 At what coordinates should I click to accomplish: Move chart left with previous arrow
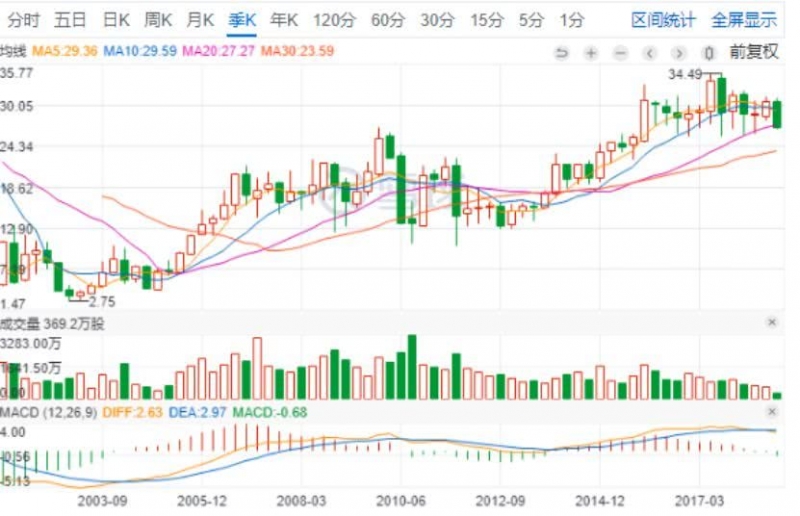tap(649, 53)
